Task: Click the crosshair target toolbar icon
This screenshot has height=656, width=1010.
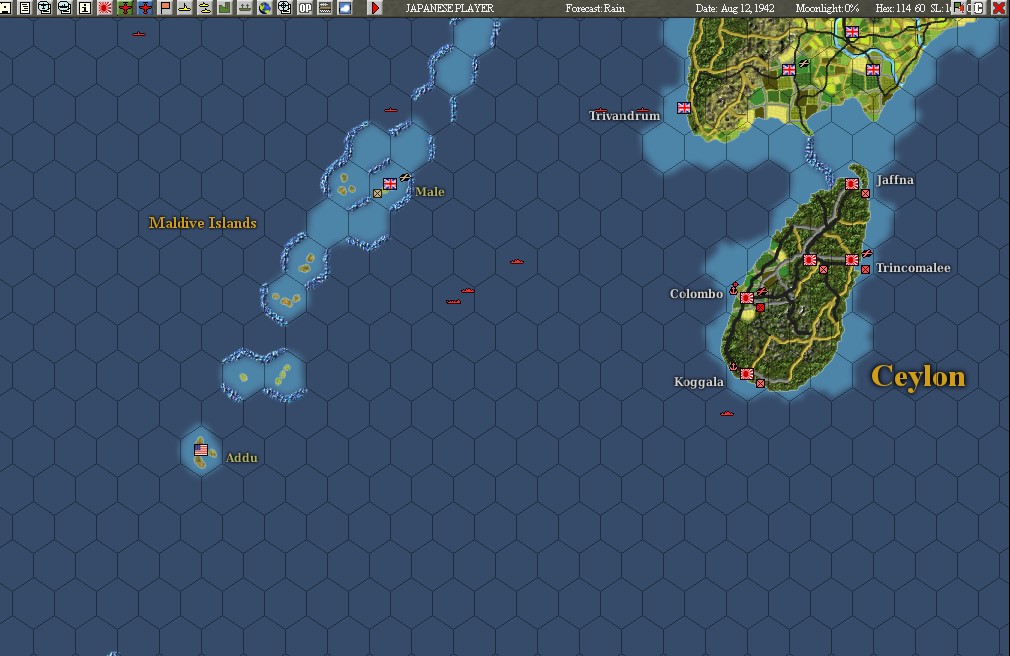Action: point(285,8)
